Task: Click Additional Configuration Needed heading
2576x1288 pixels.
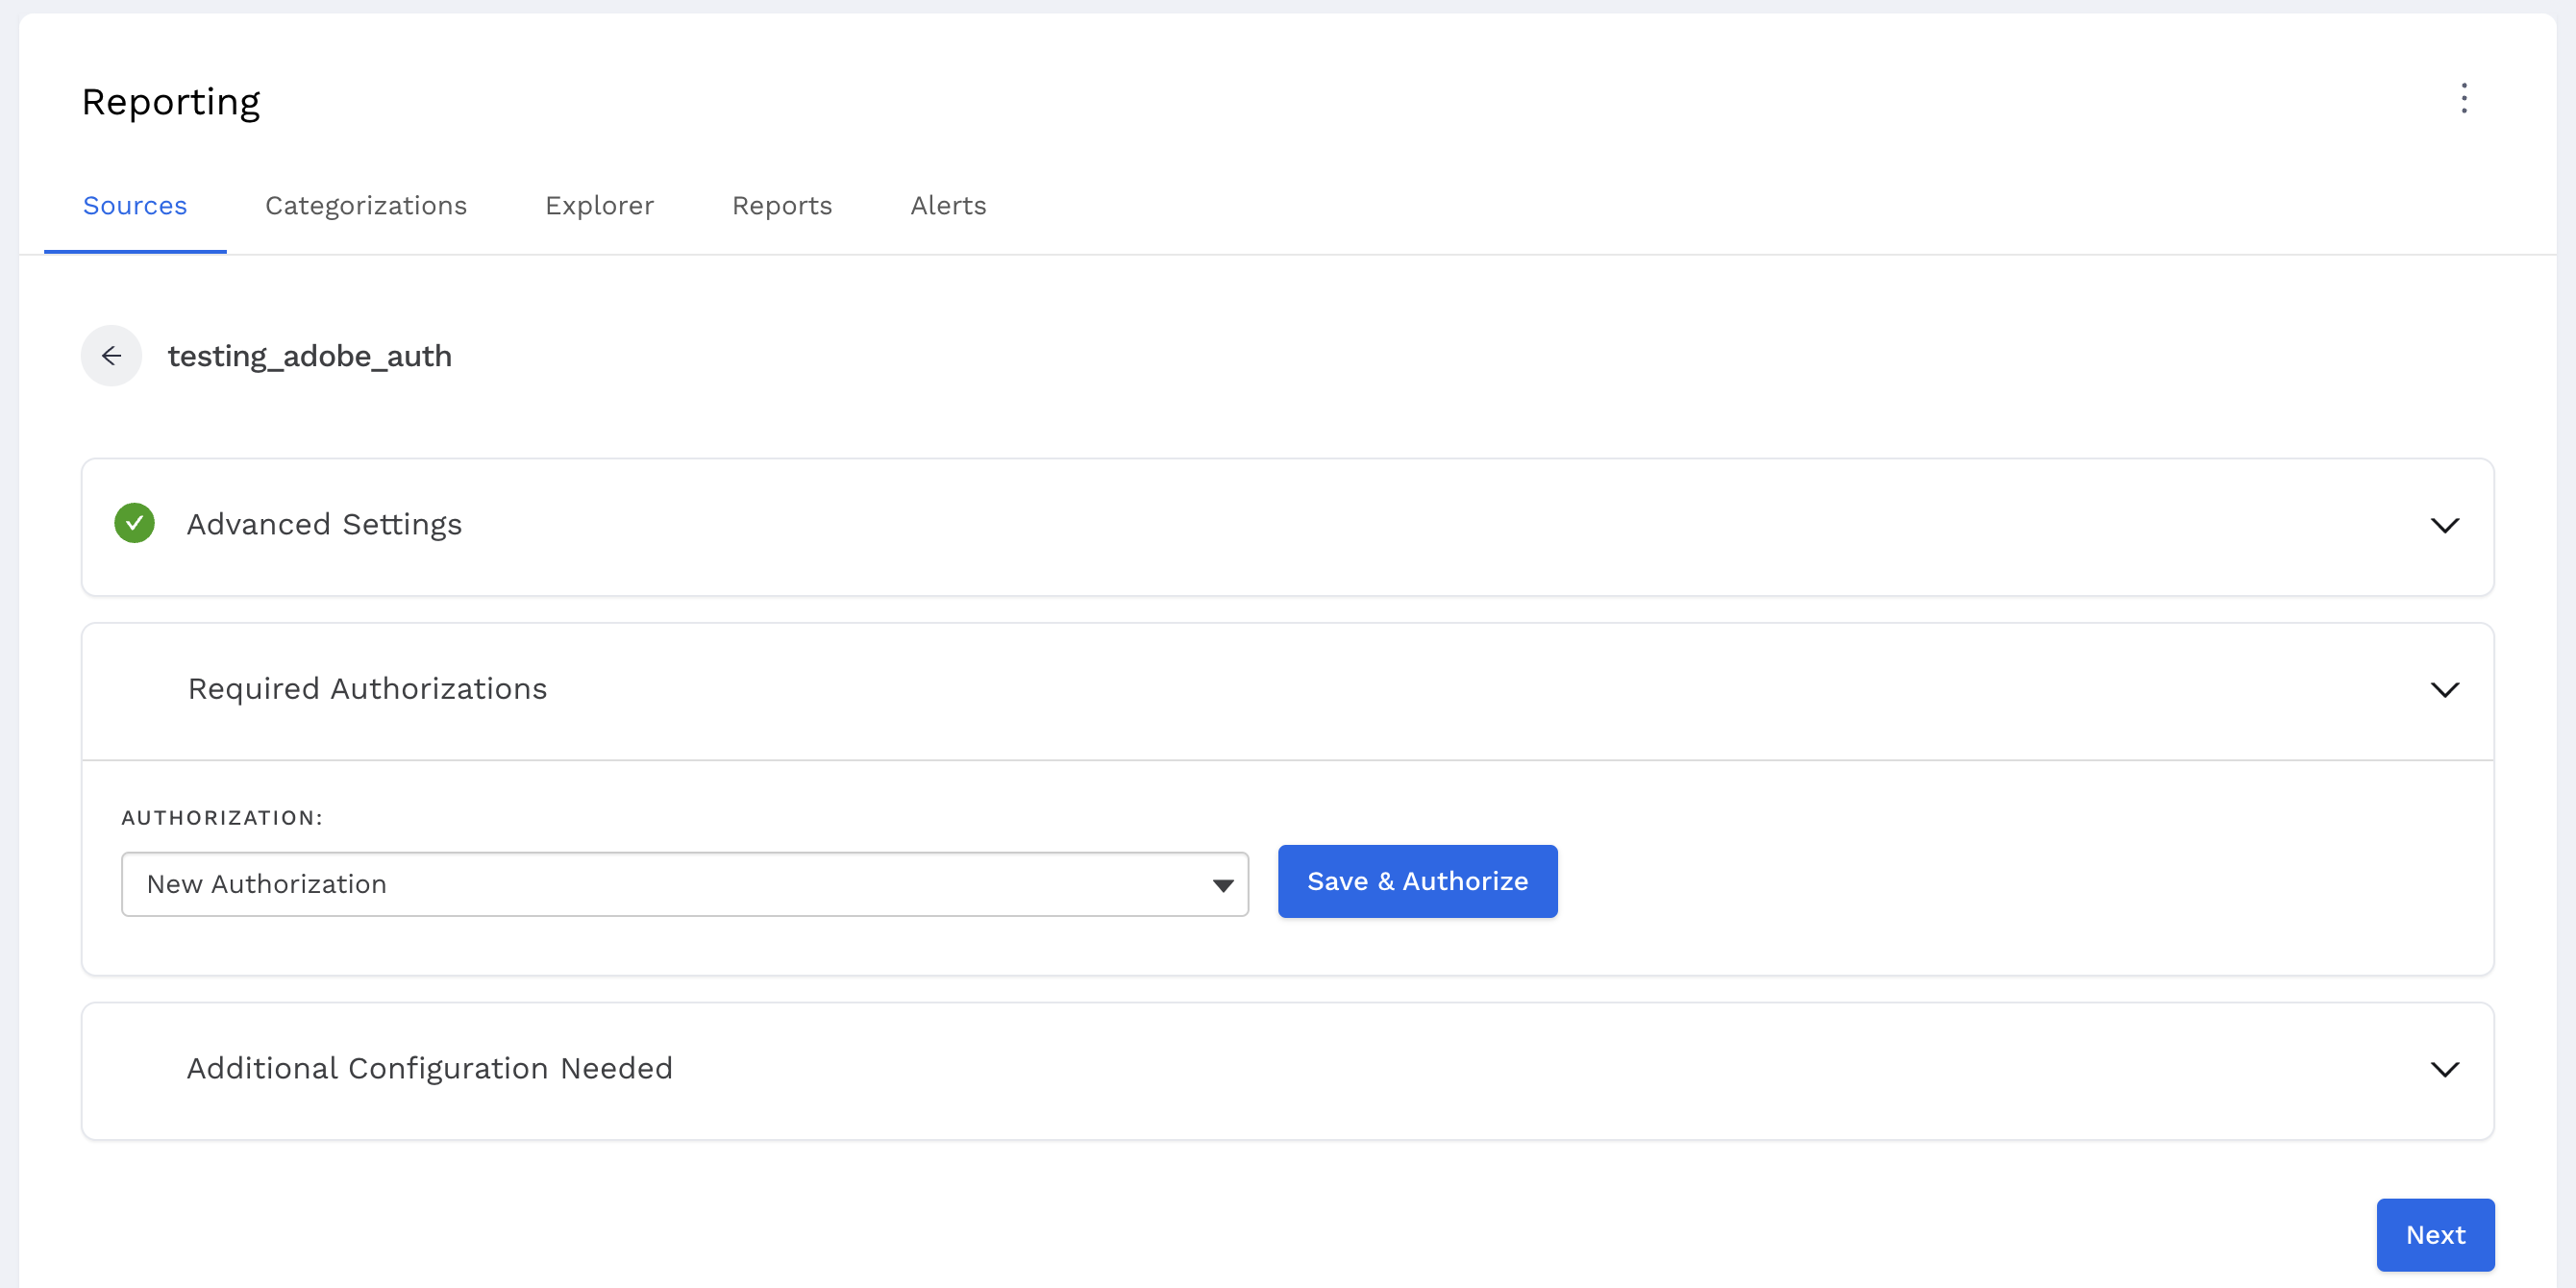Action: pyautogui.click(x=429, y=1068)
